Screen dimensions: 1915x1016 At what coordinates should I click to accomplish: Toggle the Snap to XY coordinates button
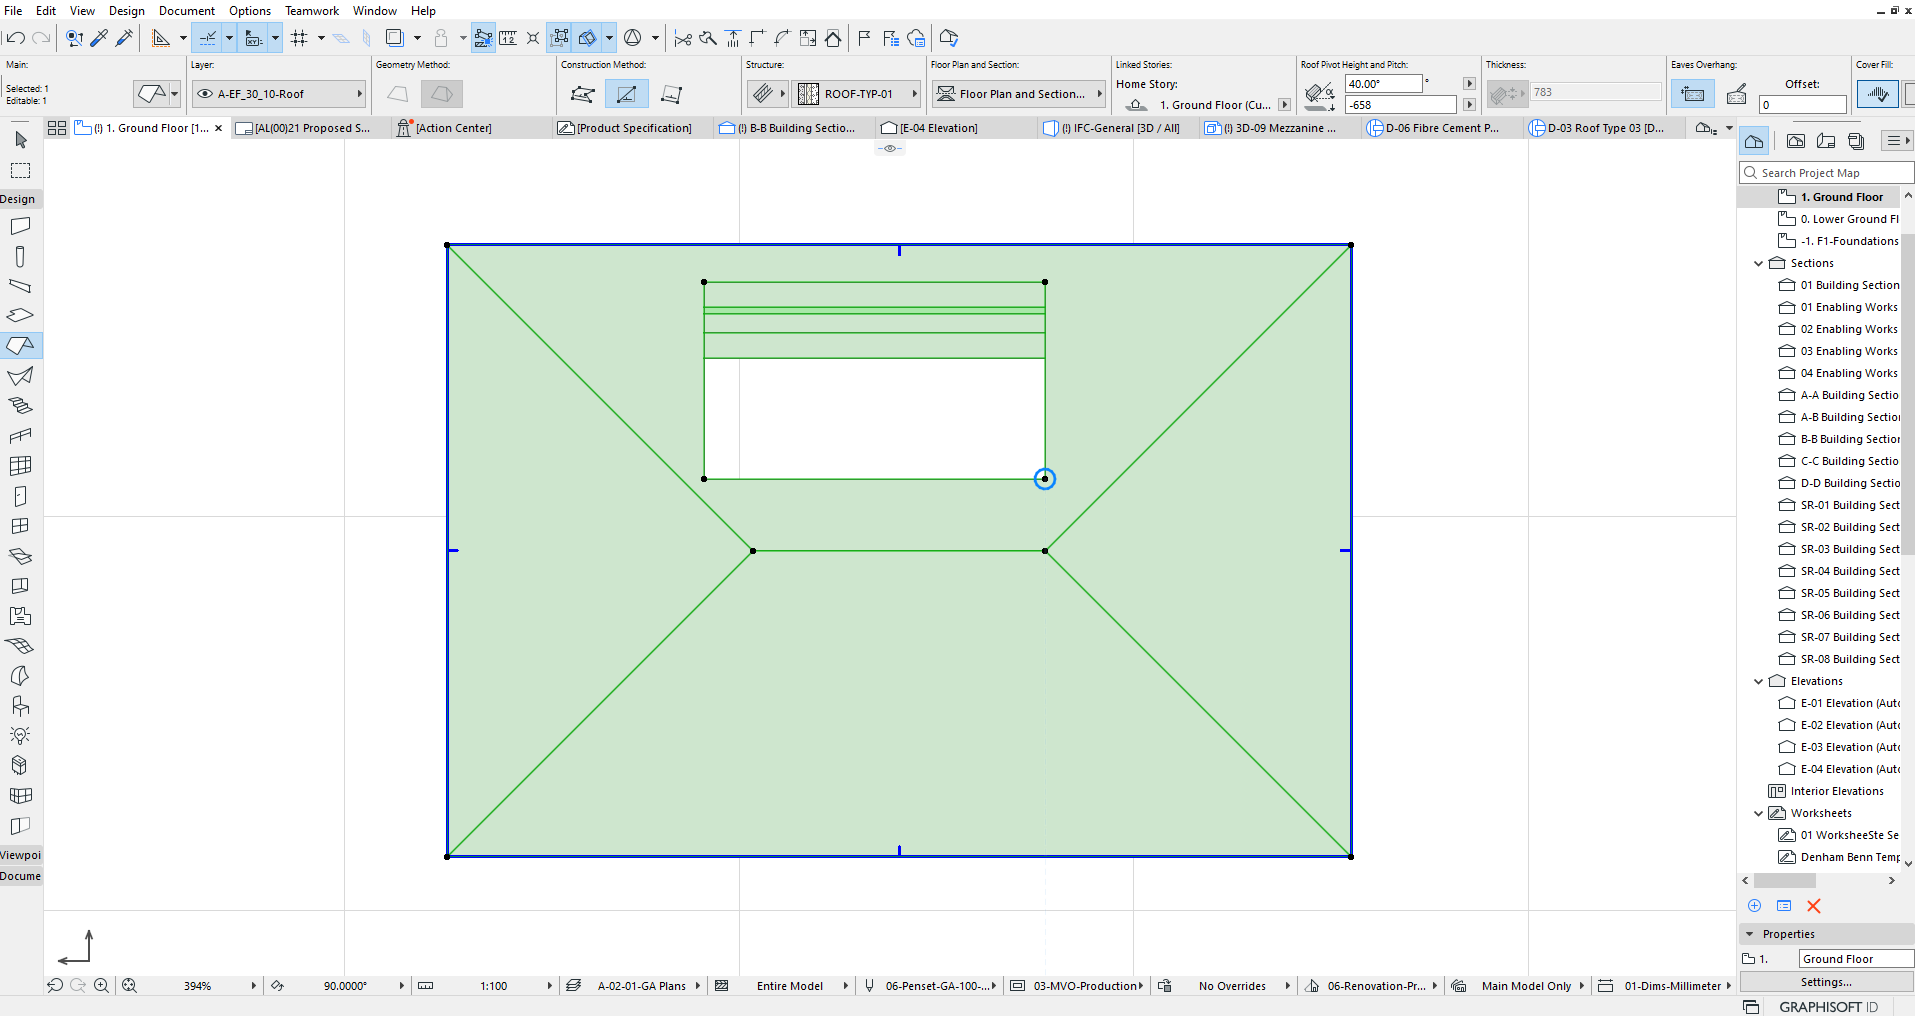tap(253, 38)
